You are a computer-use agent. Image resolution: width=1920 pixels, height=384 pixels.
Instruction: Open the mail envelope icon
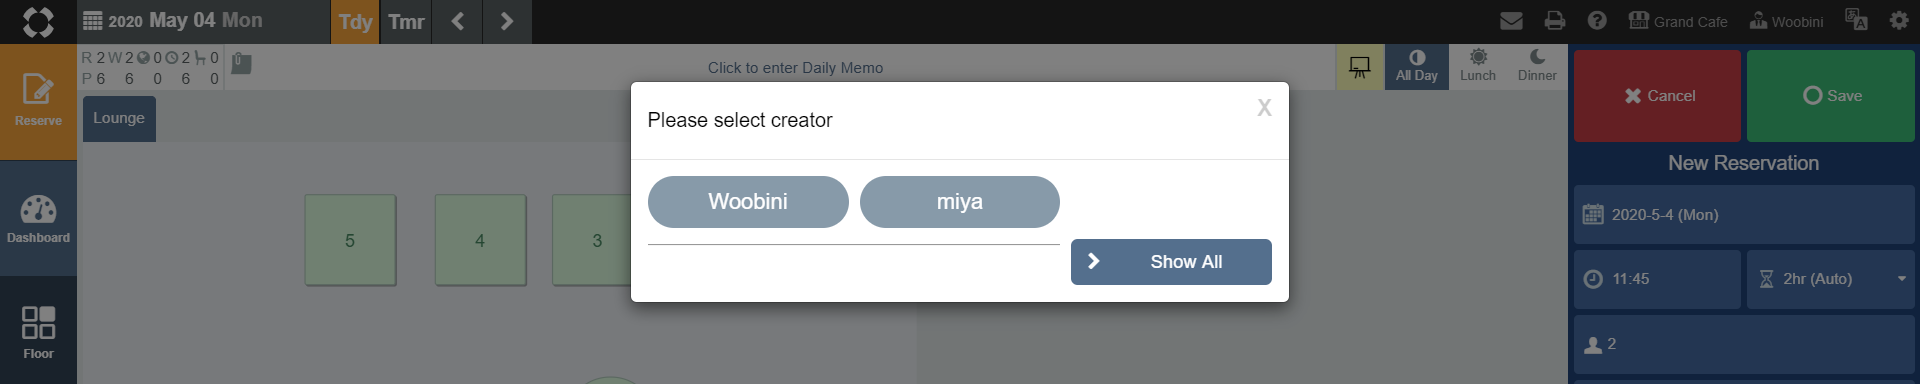(1511, 21)
